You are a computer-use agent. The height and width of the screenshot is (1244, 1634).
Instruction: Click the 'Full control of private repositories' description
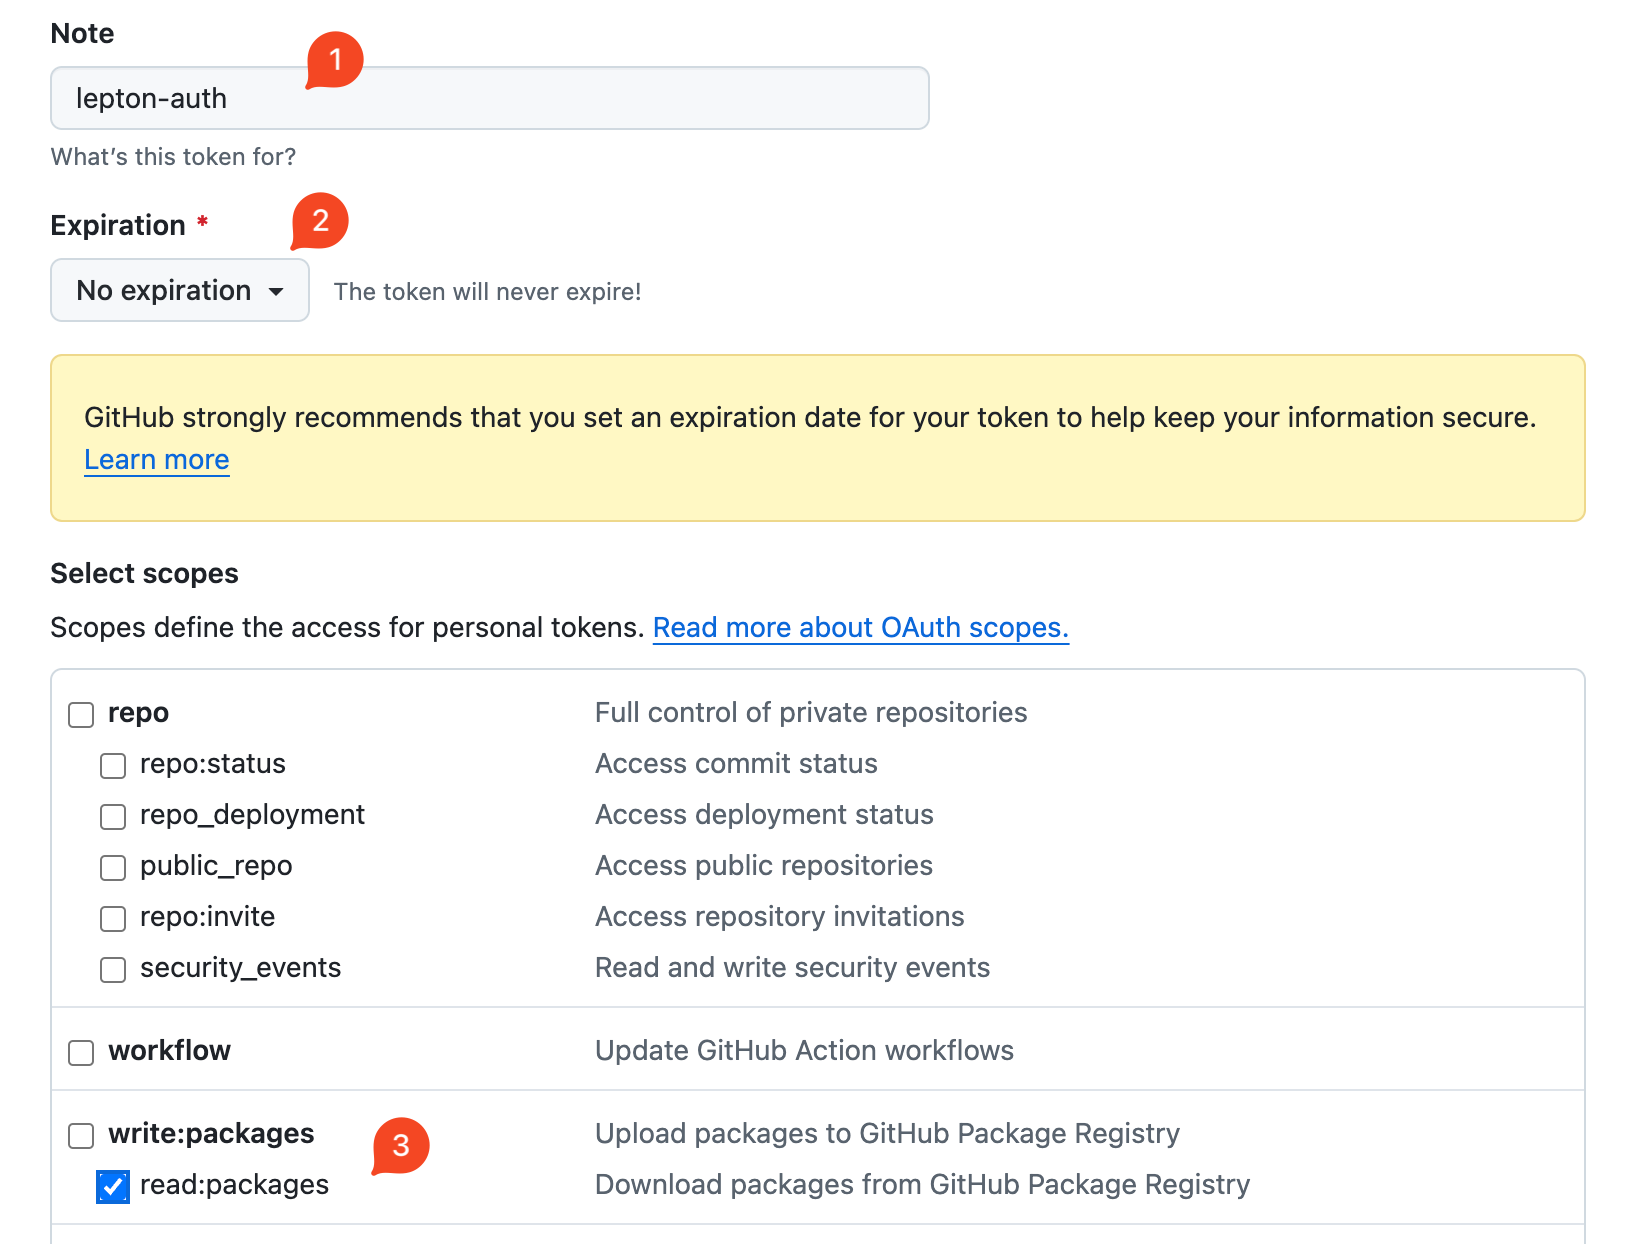click(811, 712)
